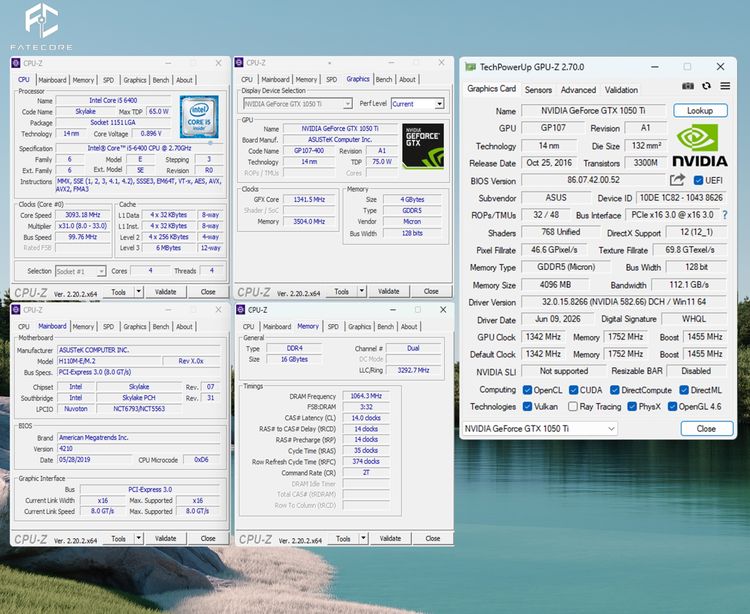This screenshot has width=750, height=614.
Task: Click the Device ID field in GPU-Z
Action: tap(681, 198)
